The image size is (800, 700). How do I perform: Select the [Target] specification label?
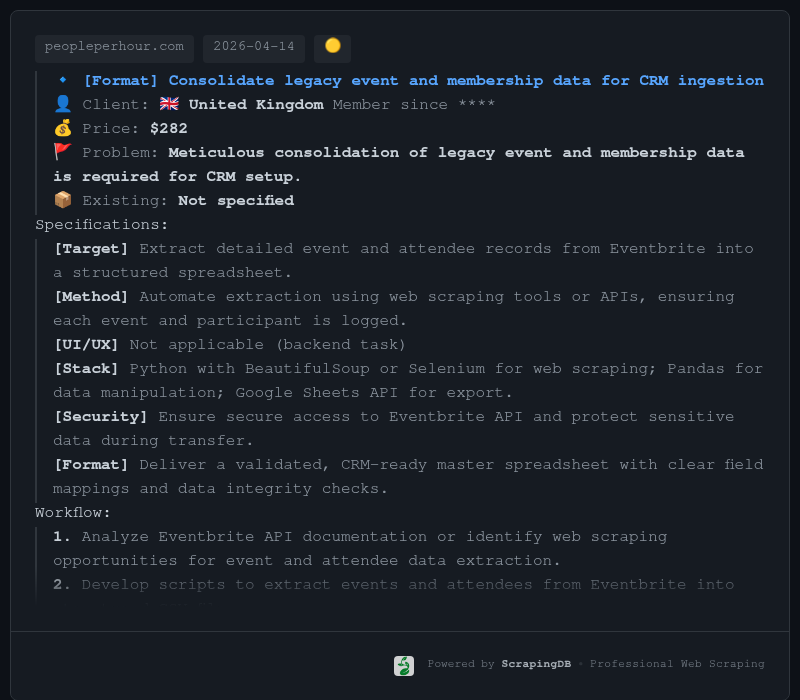point(91,248)
